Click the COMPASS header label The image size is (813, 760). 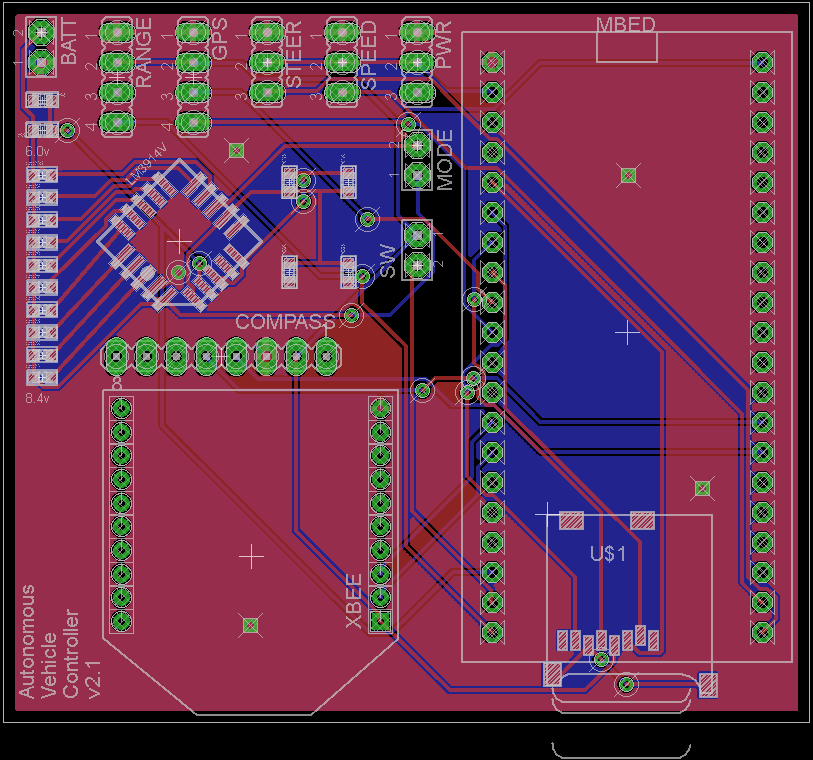(x=285, y=322)
